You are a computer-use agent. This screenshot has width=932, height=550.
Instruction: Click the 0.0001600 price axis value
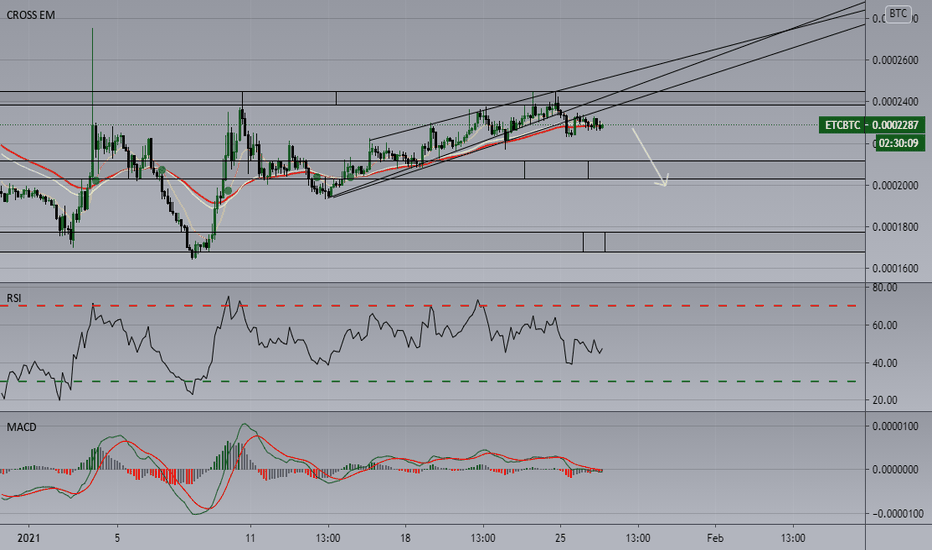[x=895, y=269]
